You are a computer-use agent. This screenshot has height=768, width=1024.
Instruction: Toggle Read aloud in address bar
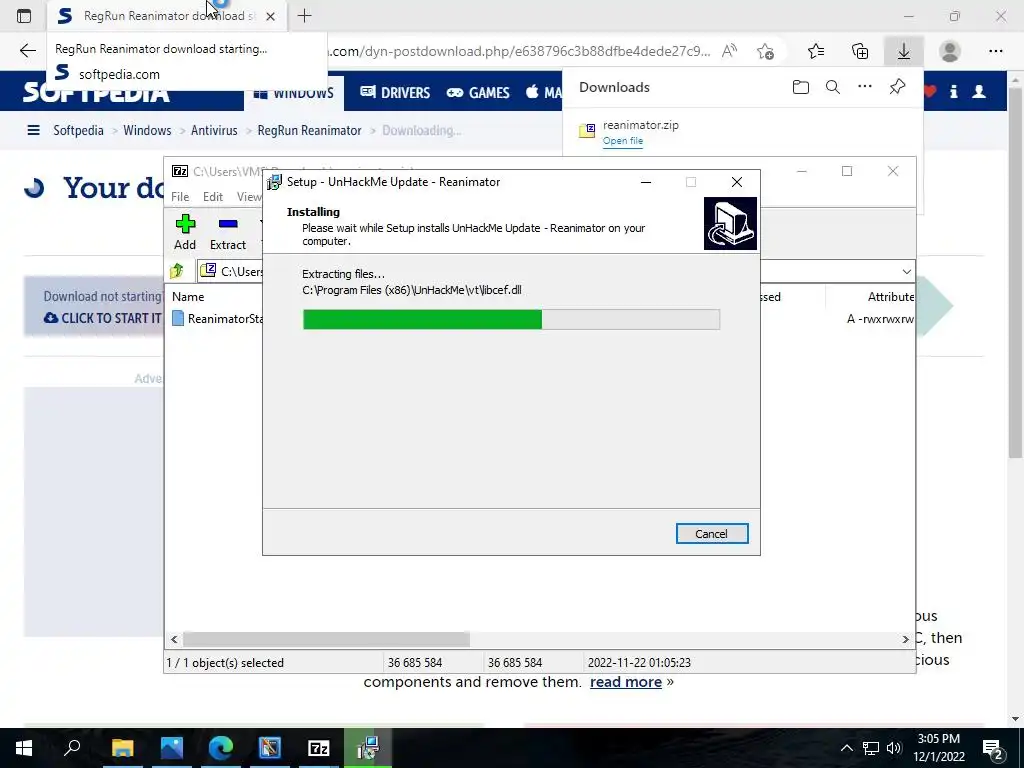[x=729, y=51]
